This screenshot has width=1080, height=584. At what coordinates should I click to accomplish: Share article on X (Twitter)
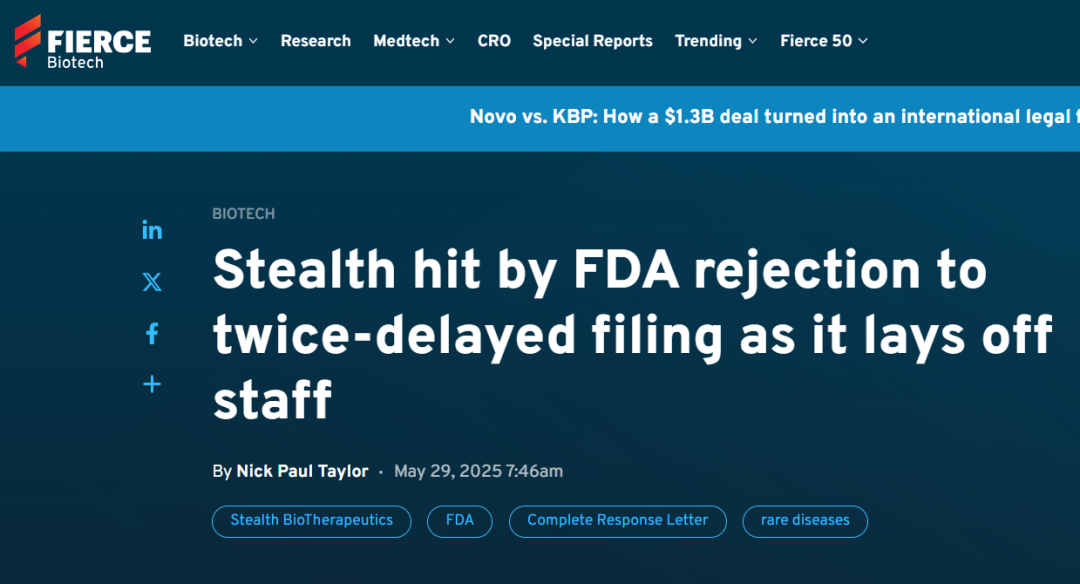pos(152,282)
